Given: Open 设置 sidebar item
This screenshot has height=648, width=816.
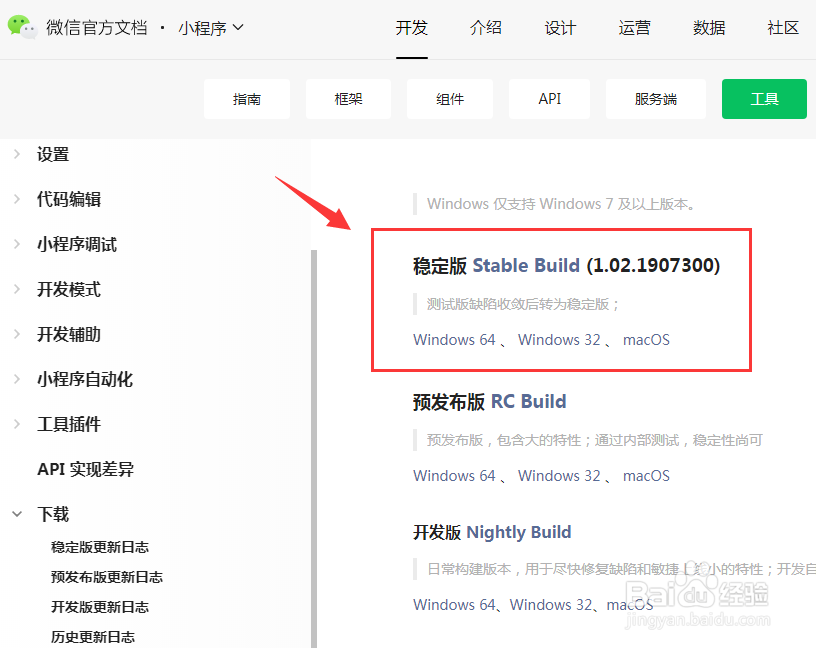Looking at the screenshot, I should (53, 154).
